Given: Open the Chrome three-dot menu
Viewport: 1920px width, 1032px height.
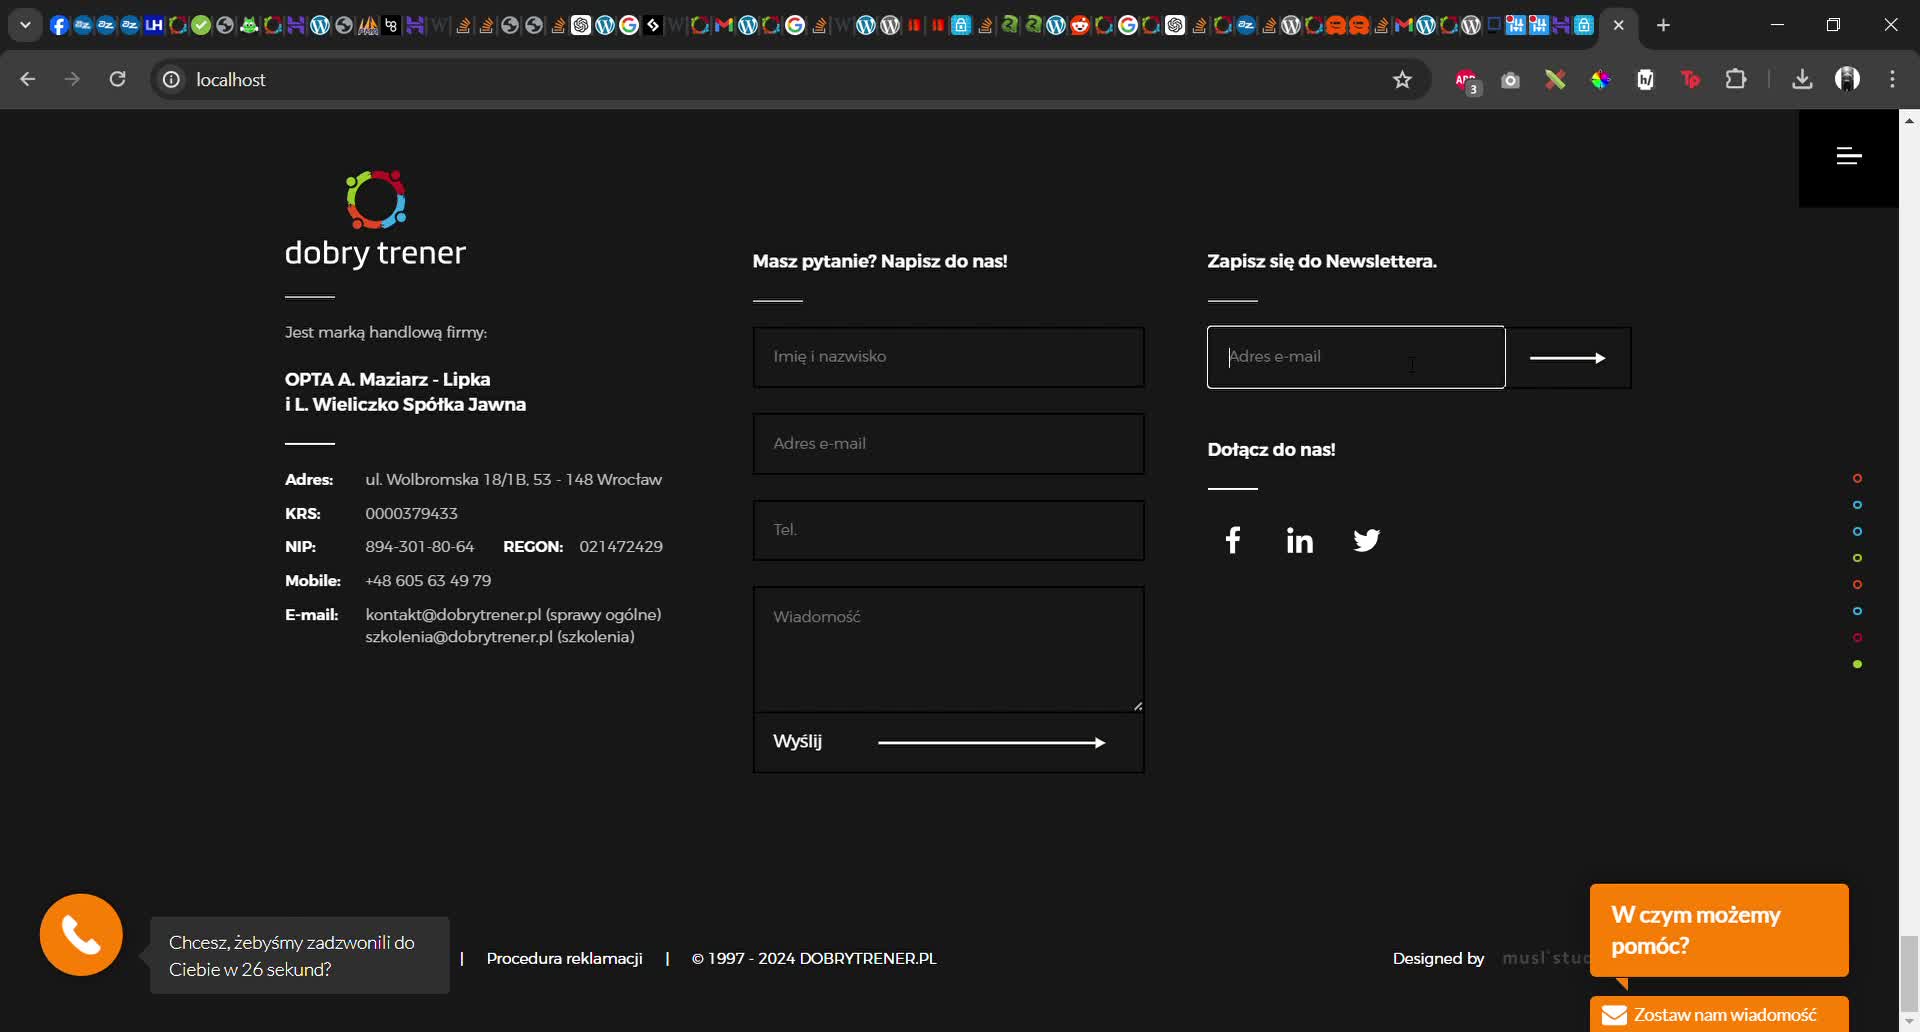Looking at the screenshot, I should pos(1892,79).
